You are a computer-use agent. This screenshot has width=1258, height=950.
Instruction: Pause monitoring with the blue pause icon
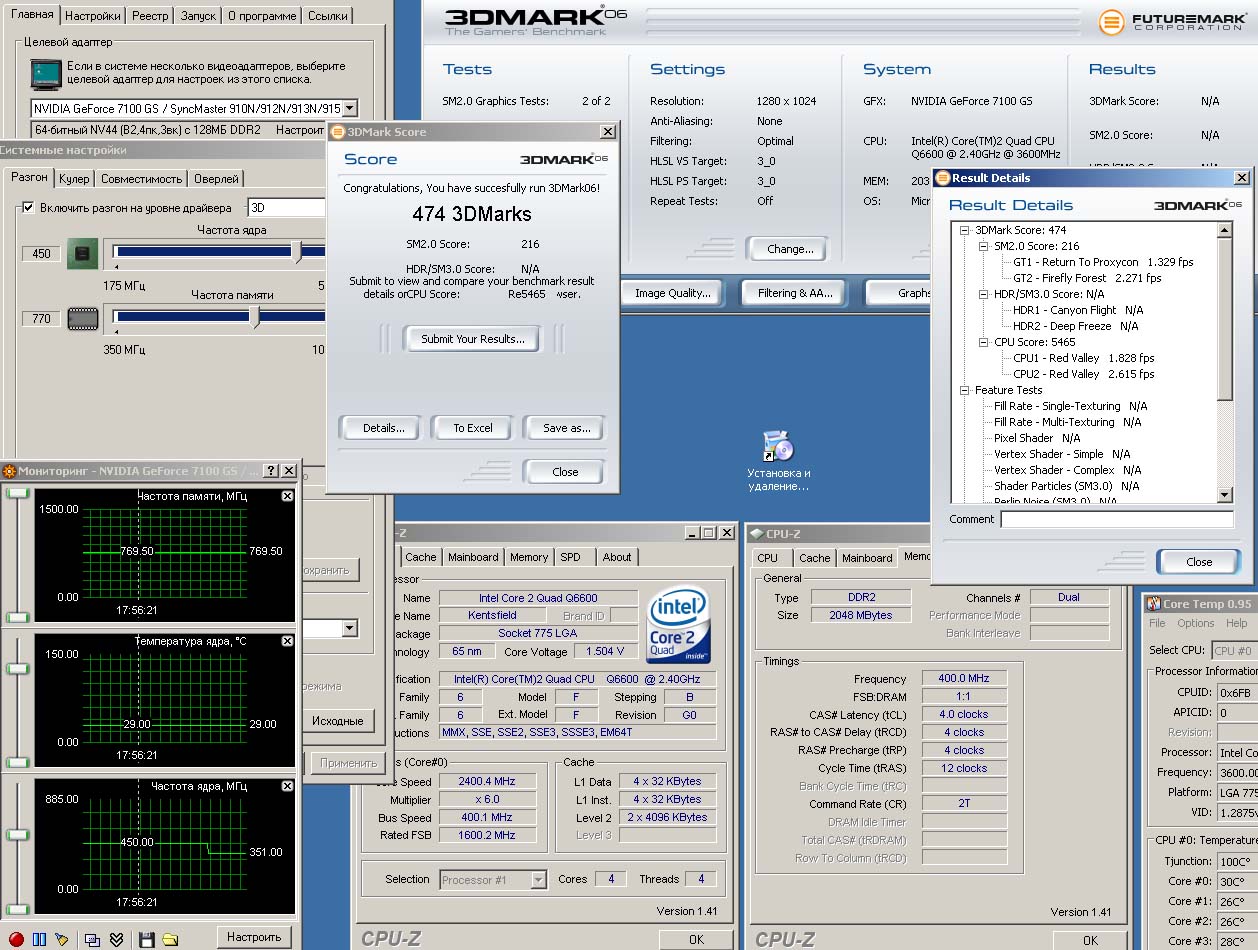pos(40,939)
